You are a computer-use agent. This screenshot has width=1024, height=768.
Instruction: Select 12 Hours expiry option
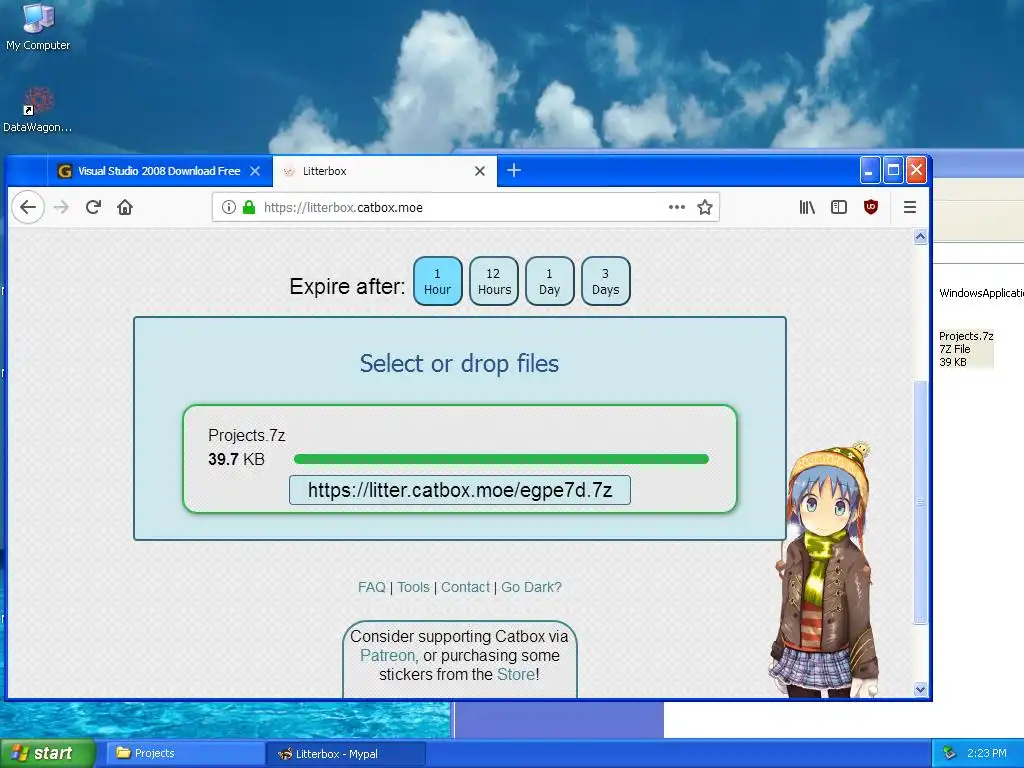494,281
